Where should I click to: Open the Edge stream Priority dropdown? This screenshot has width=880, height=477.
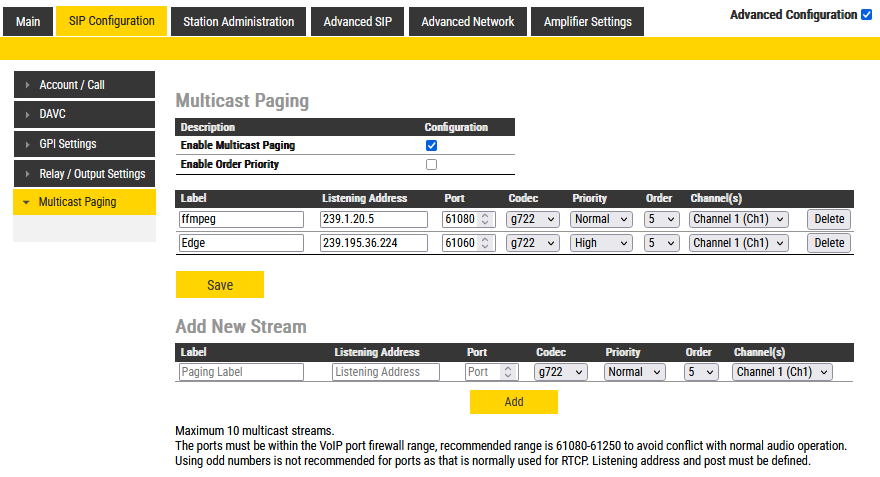point(601,243)
